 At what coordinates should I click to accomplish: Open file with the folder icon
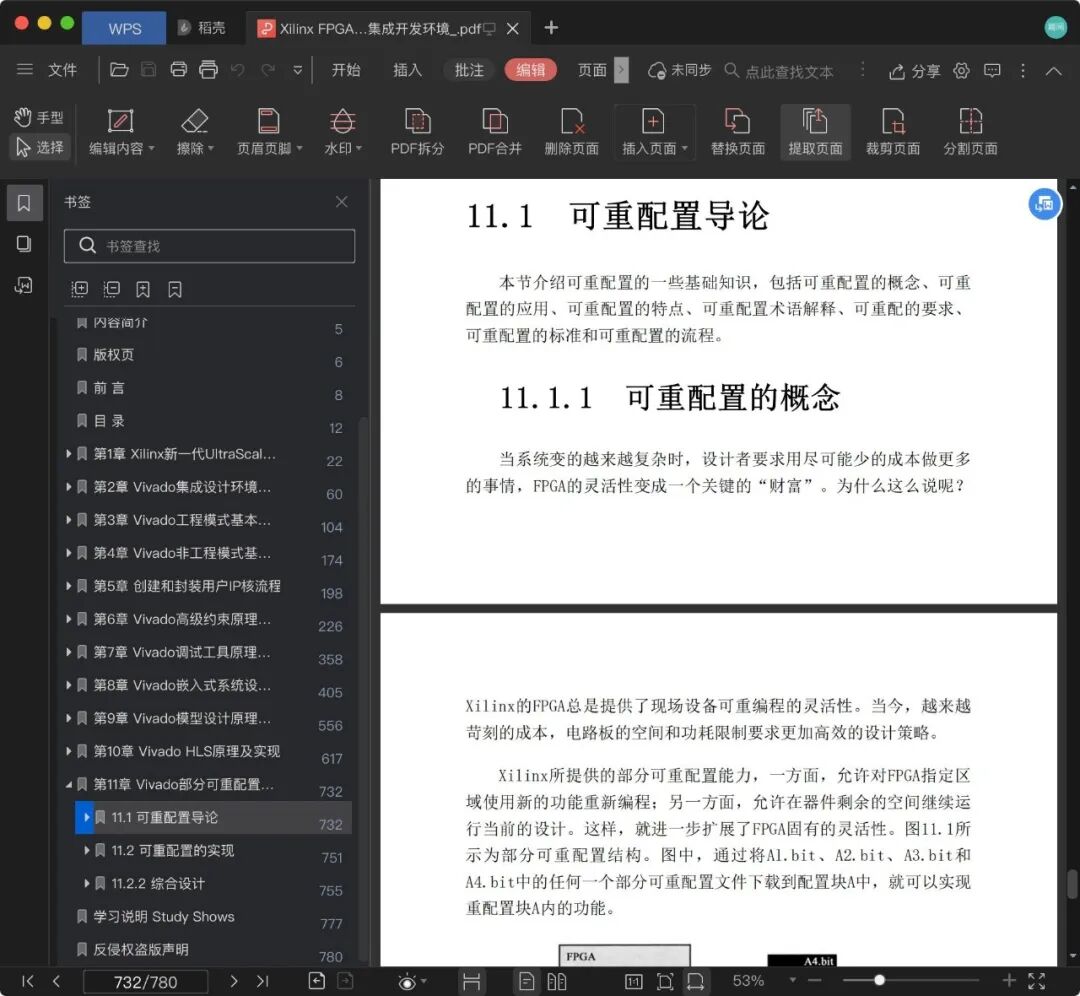click(x=119, y=70)
